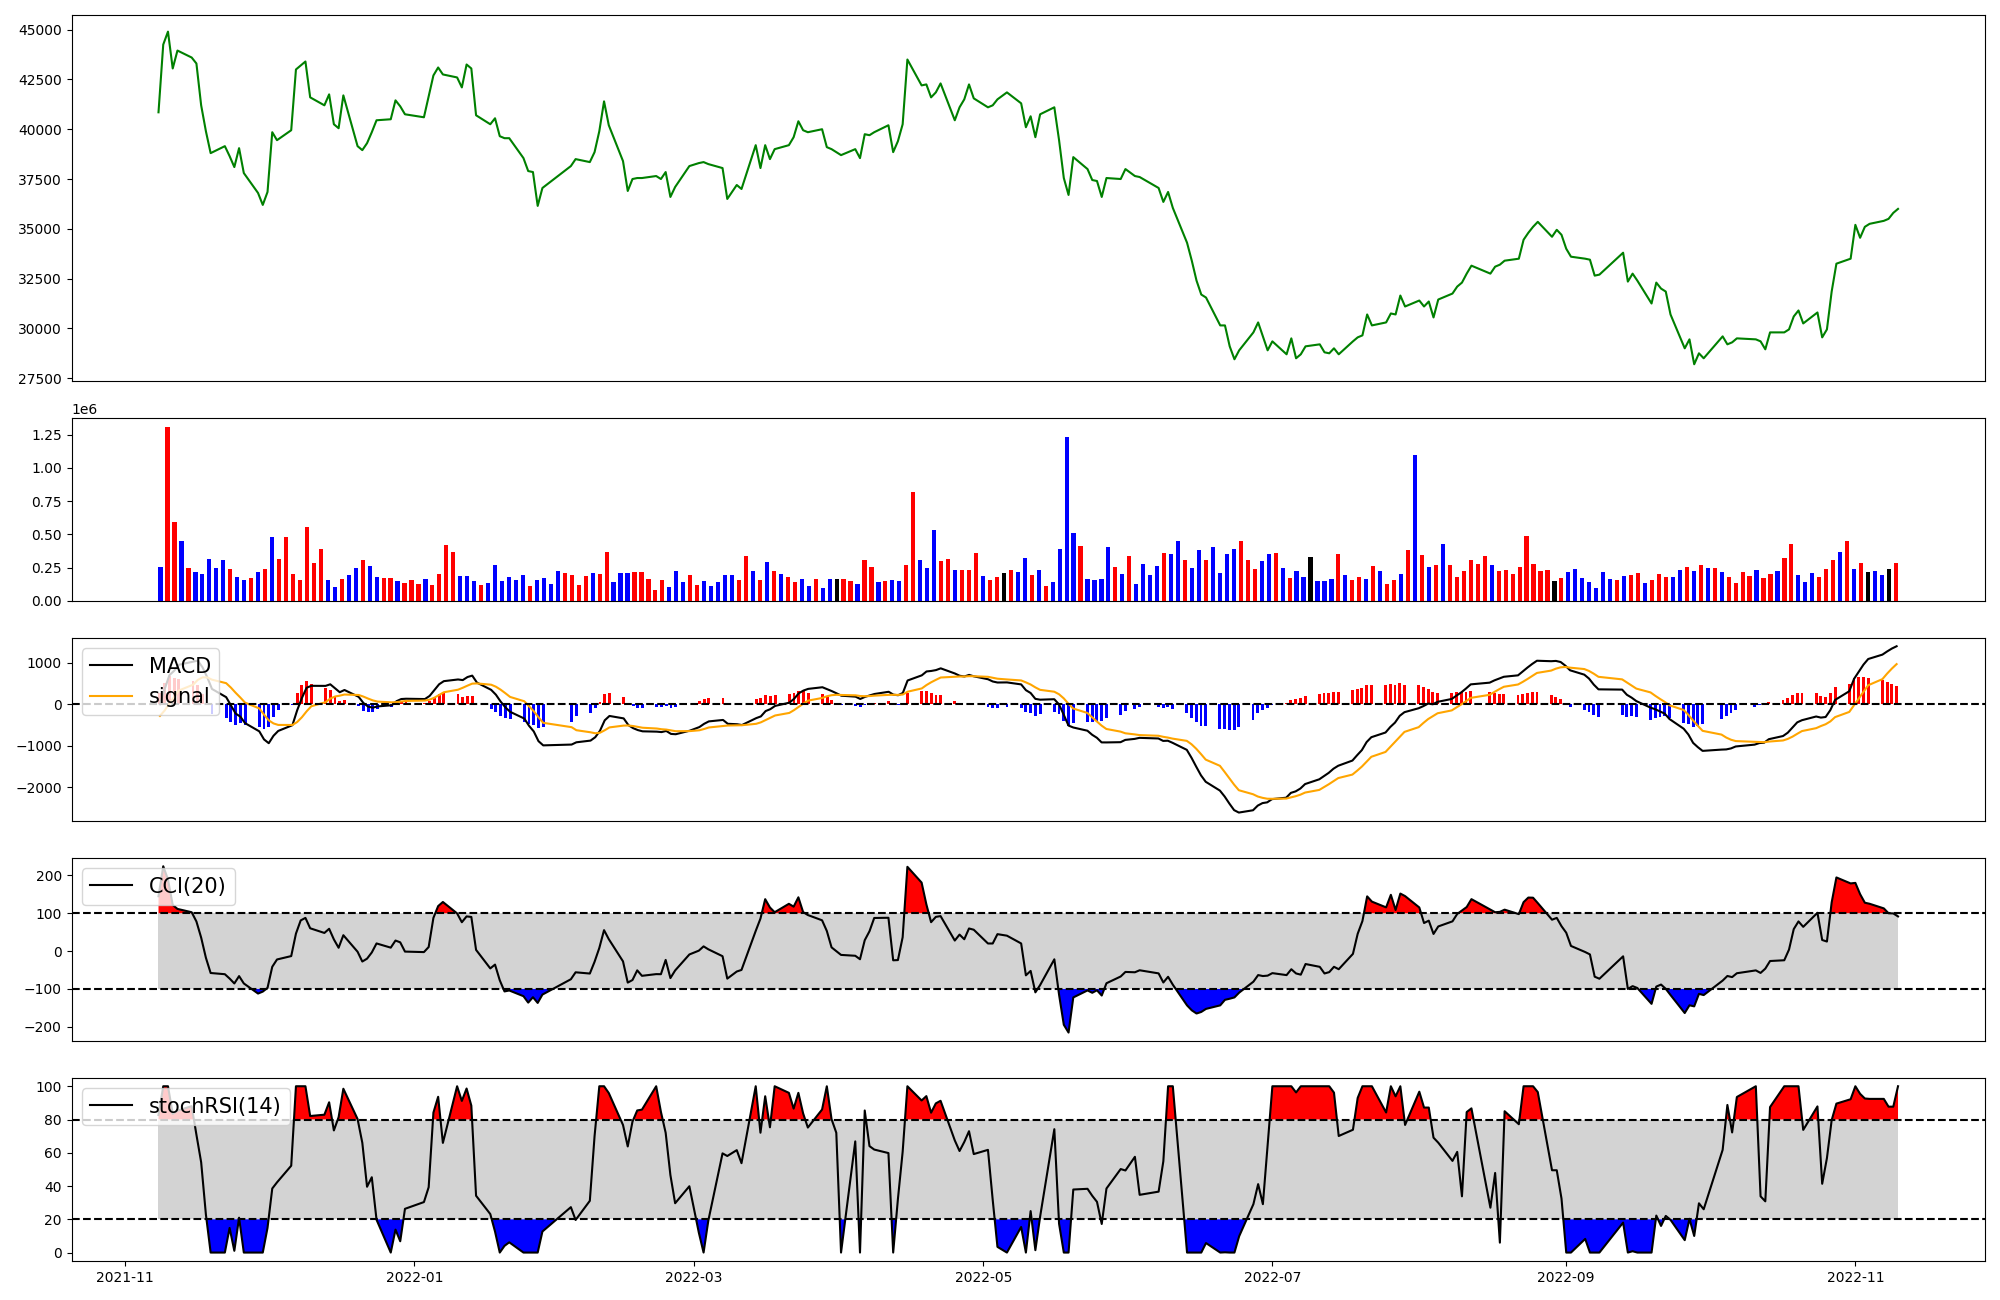Click the 2022-05 date axis label
Screen dimensions: 2000x1300
983,1277
